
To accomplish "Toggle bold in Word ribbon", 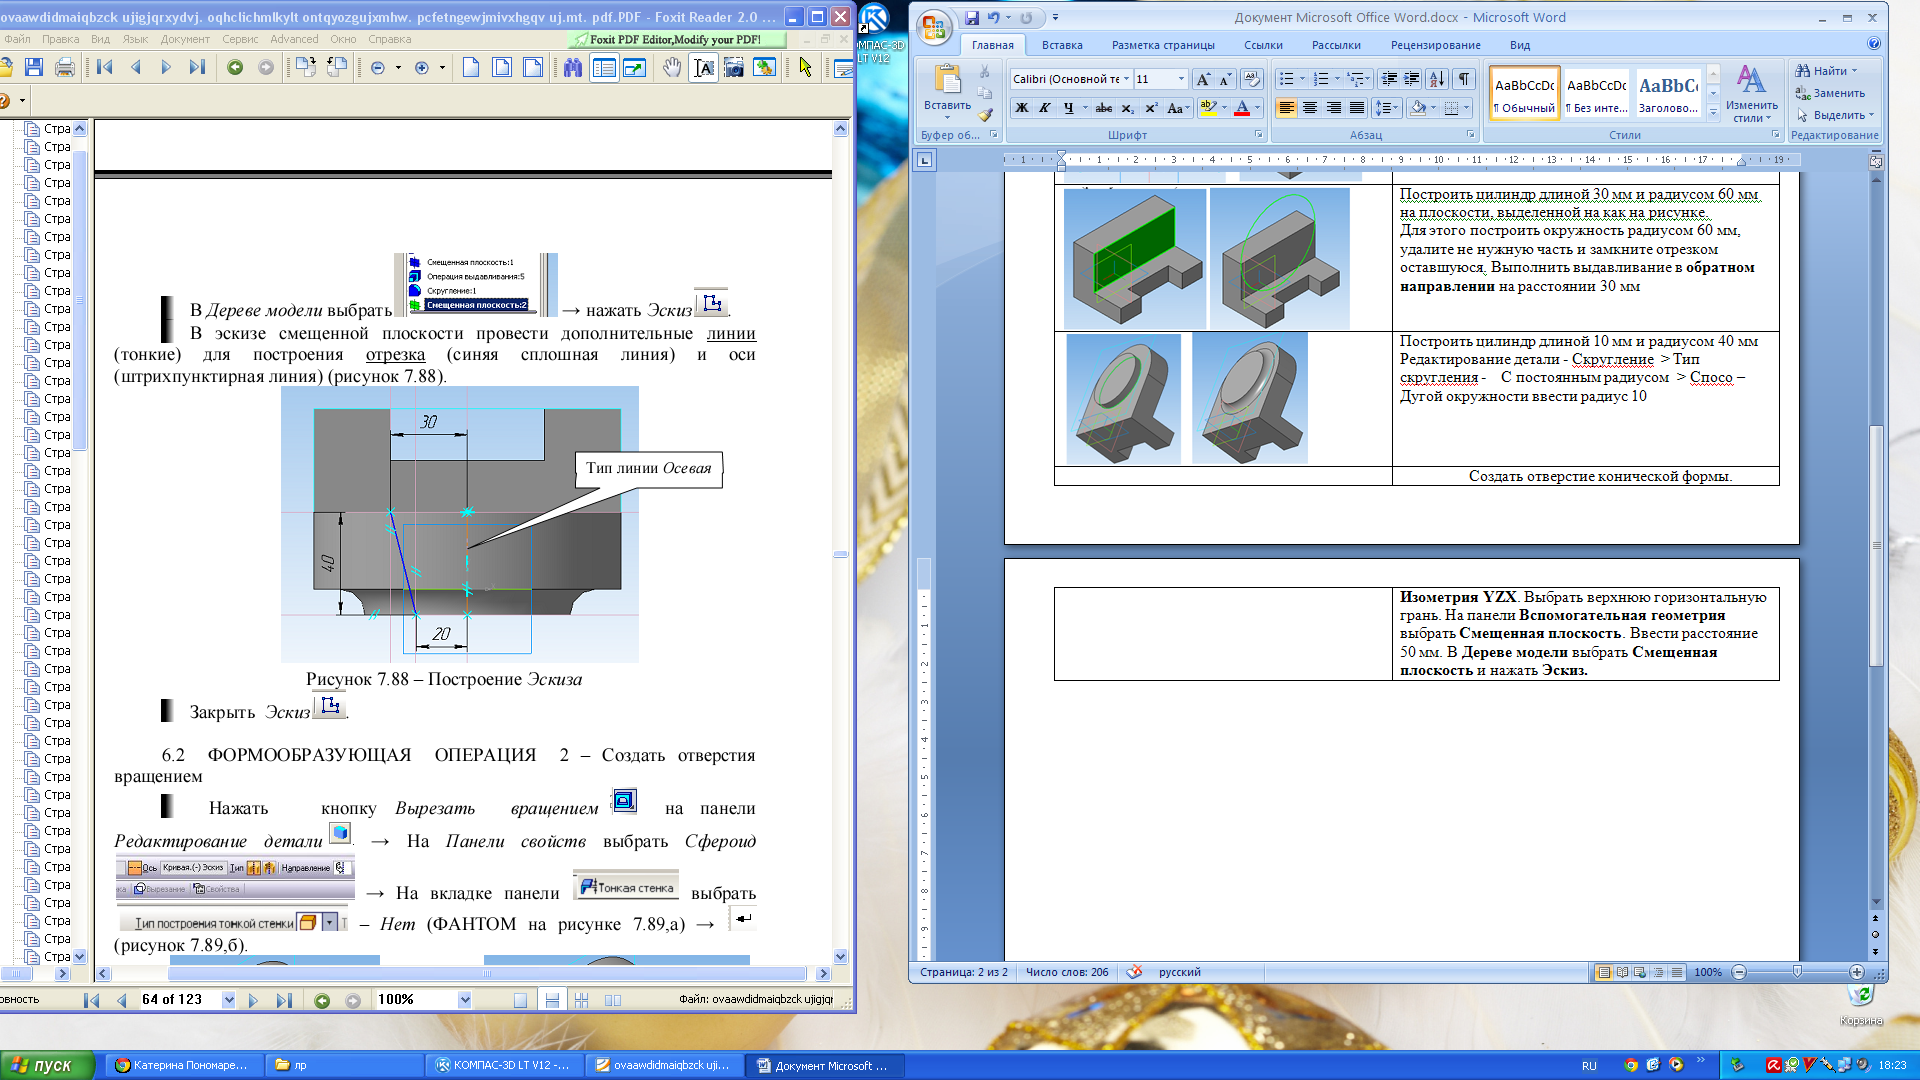I will (1022, 108).
